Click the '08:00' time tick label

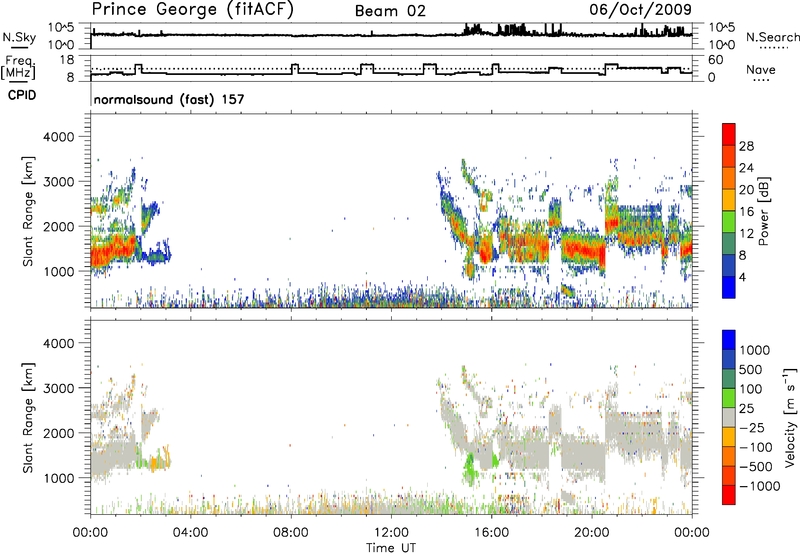[291, 533]
